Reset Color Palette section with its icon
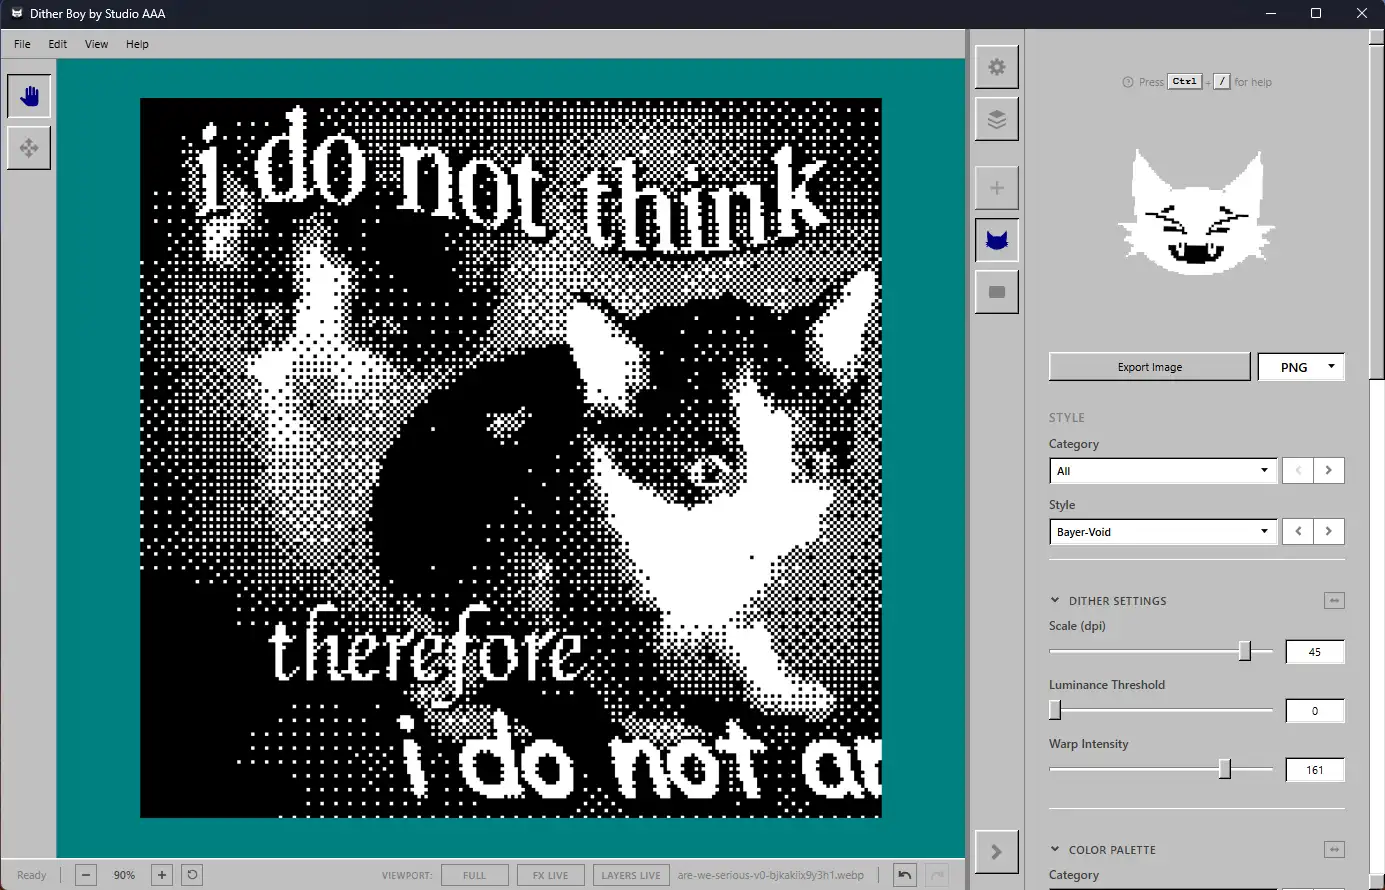The width and height of the screenshot is (1385, 890). point(1334,850)
